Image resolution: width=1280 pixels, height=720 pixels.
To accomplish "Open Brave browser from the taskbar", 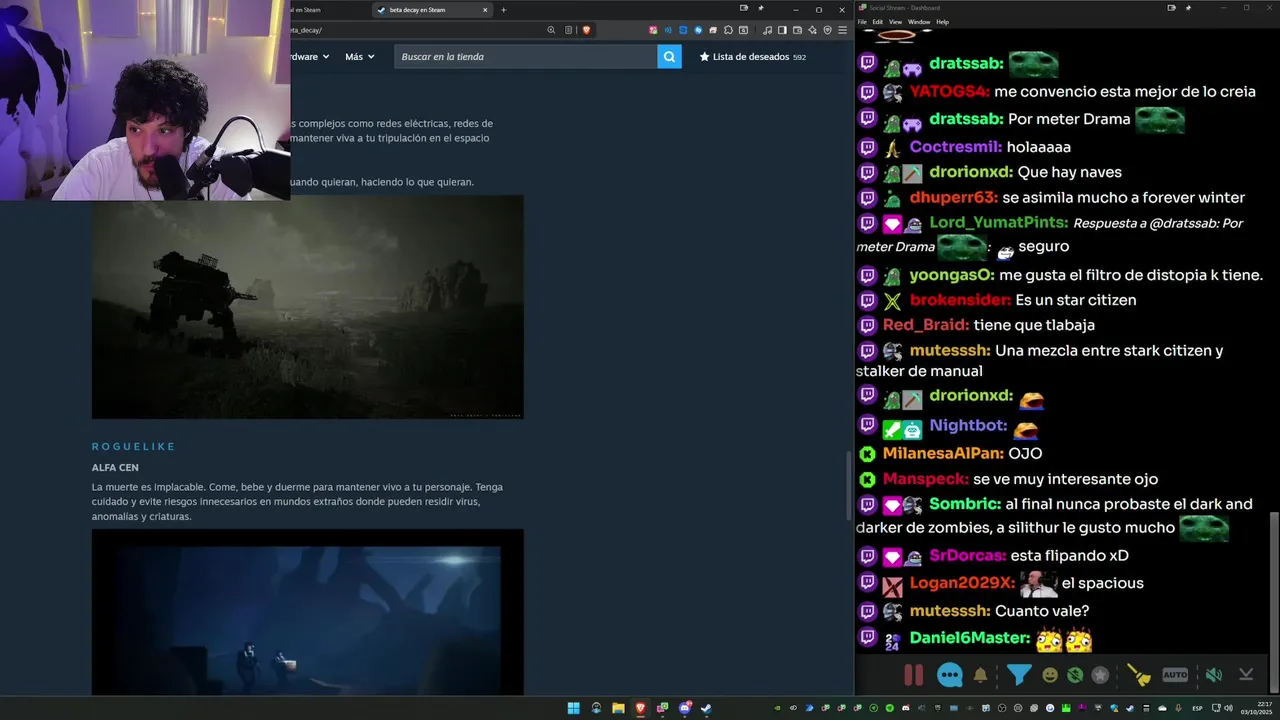I will pyautogui.click(x=640, y=708).
